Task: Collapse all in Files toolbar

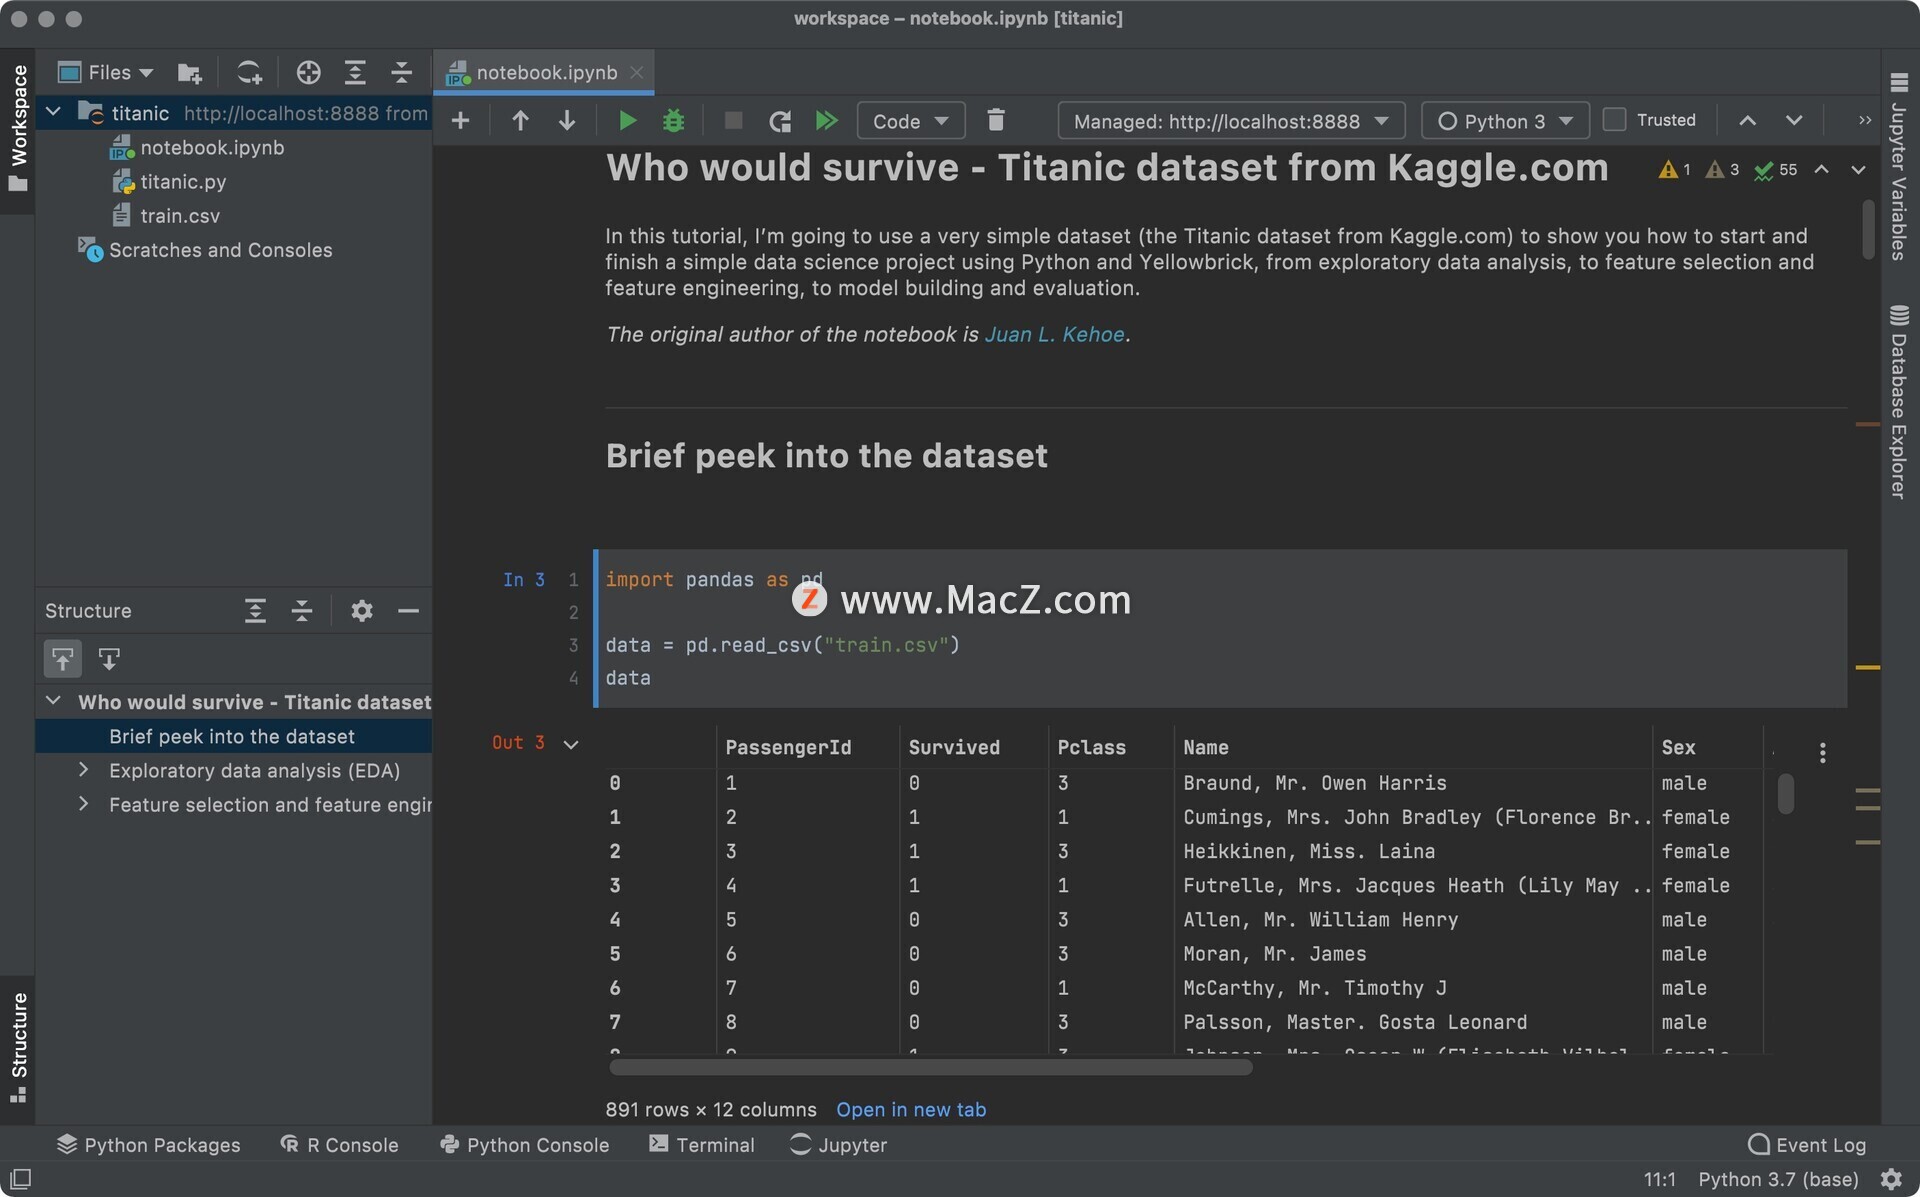Action: 401,73
